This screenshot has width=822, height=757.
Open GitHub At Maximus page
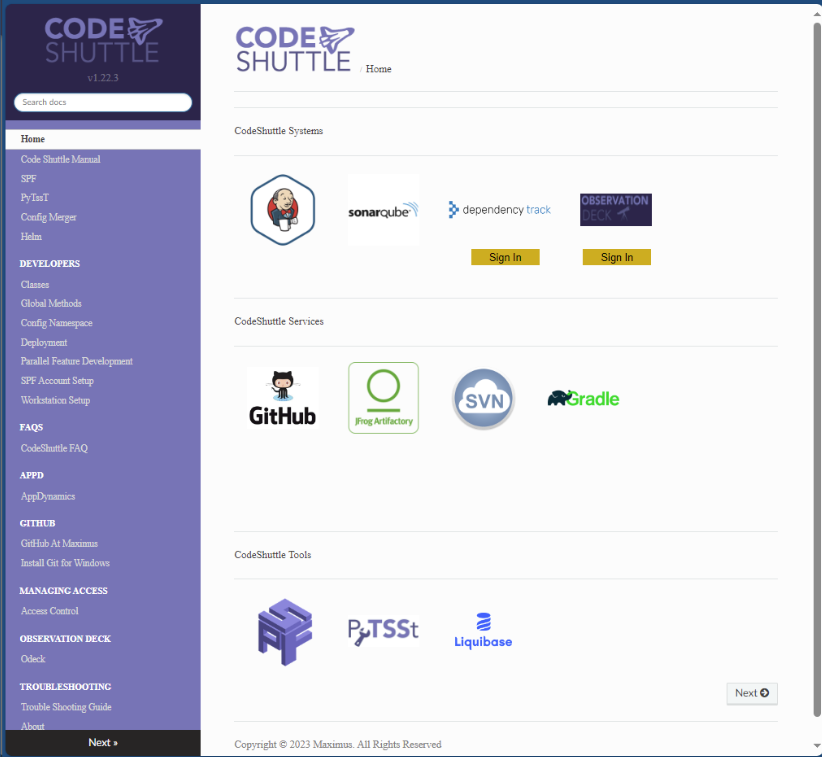point(59,544)
